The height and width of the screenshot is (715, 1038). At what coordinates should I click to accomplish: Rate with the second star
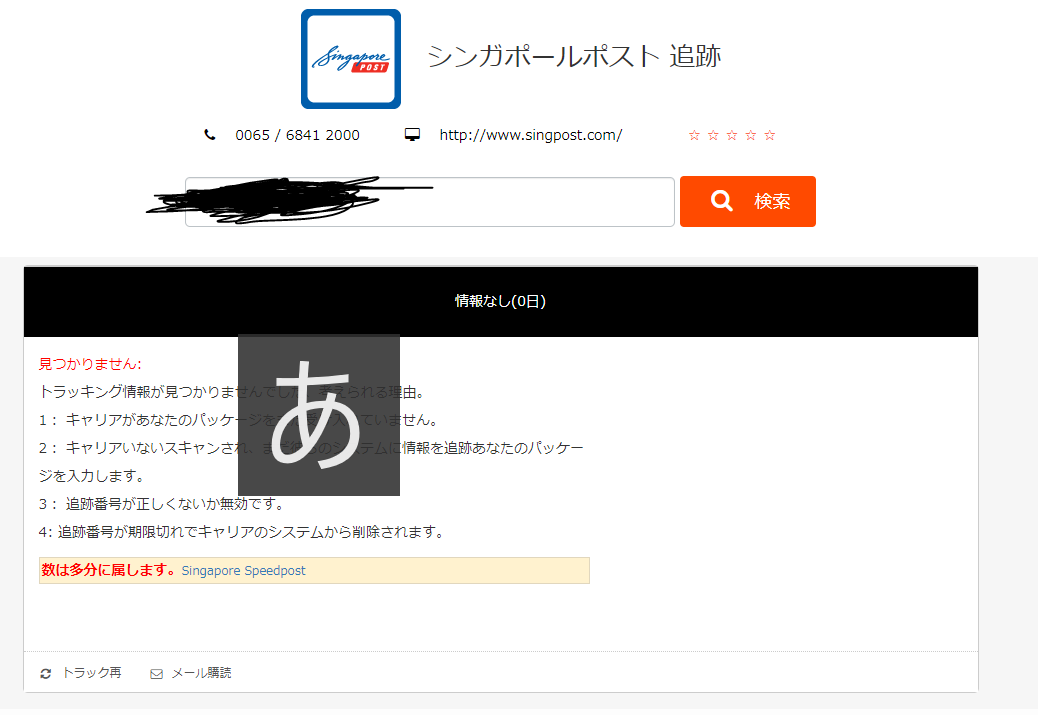[x=713, y=135]
